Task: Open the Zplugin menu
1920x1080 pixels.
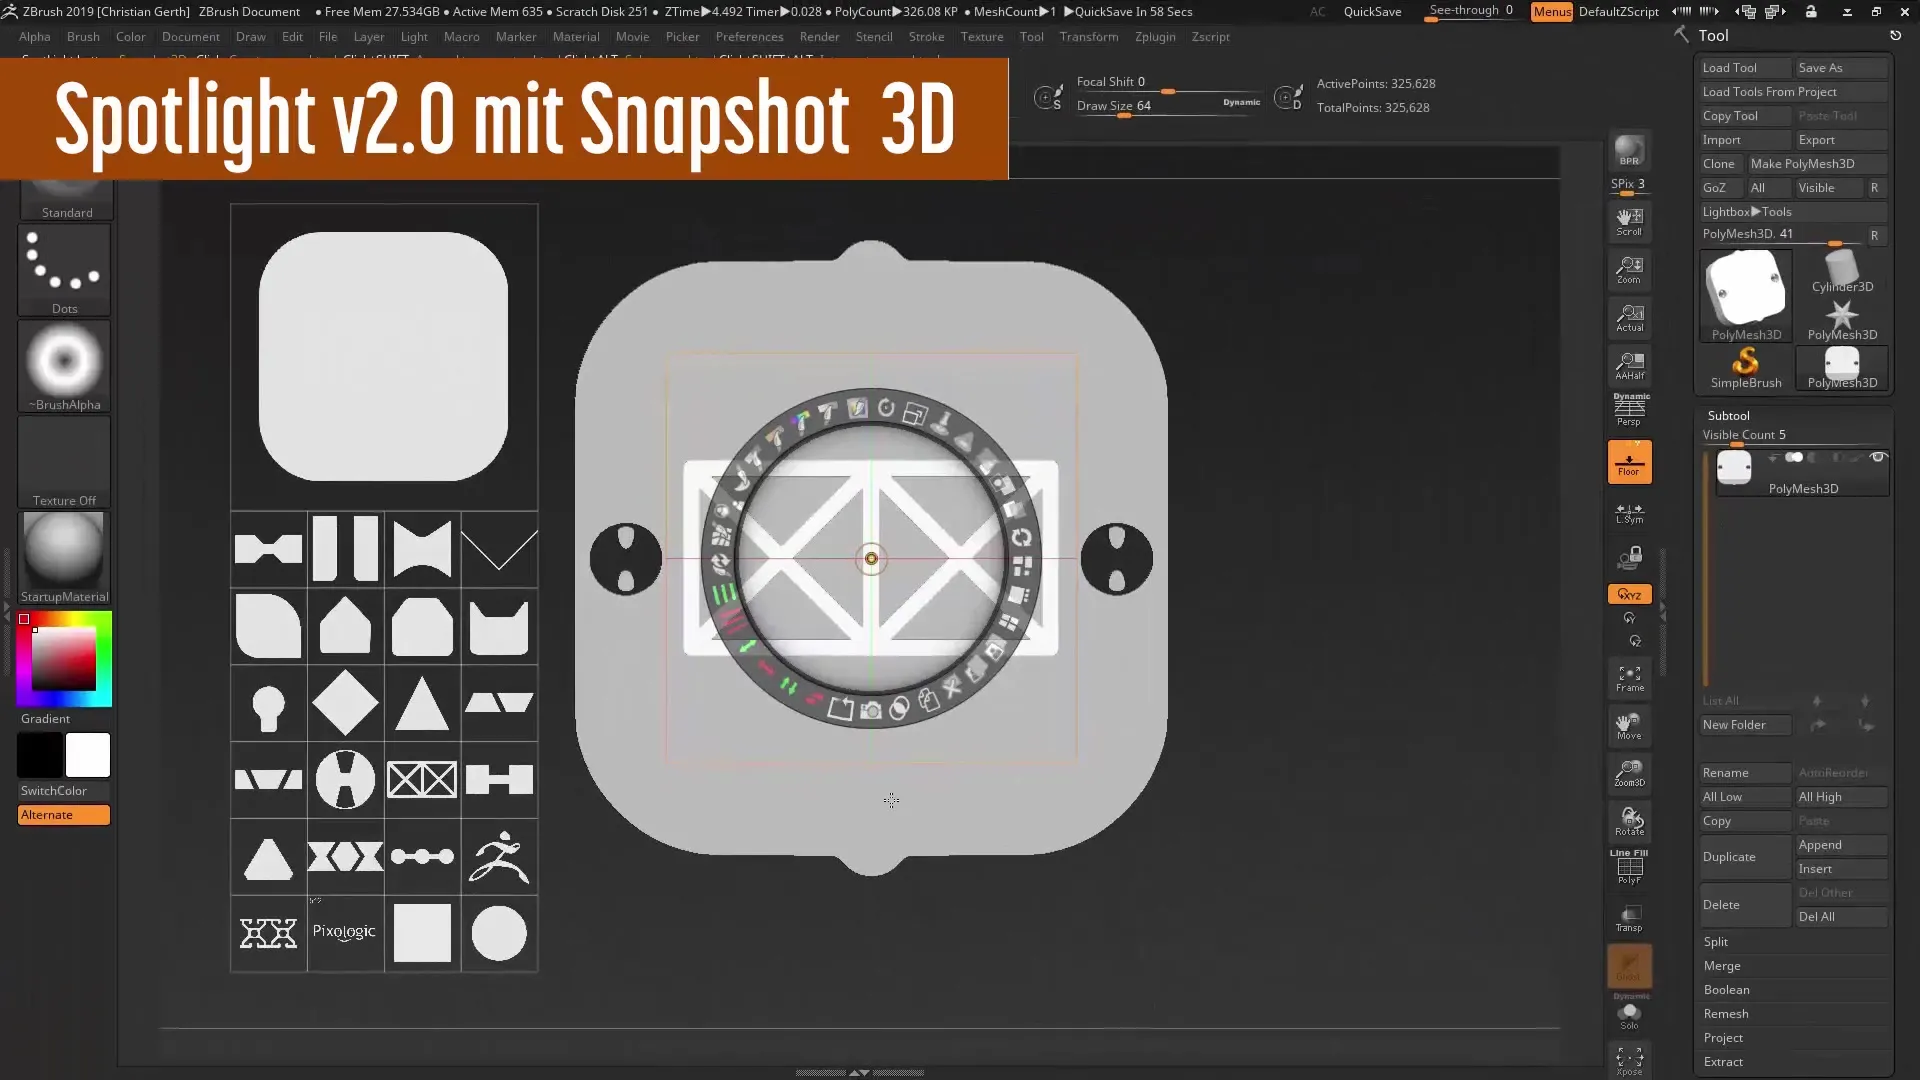Action: tap(1155, 37)
